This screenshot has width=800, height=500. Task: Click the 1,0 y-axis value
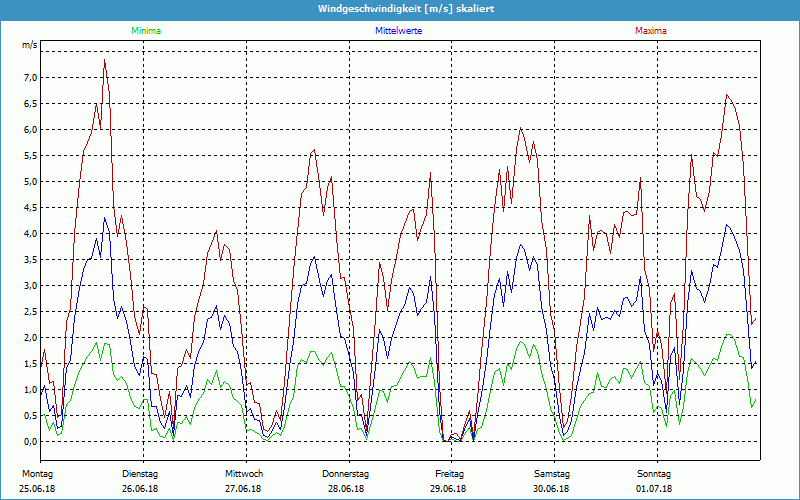(x=30, y=390)
